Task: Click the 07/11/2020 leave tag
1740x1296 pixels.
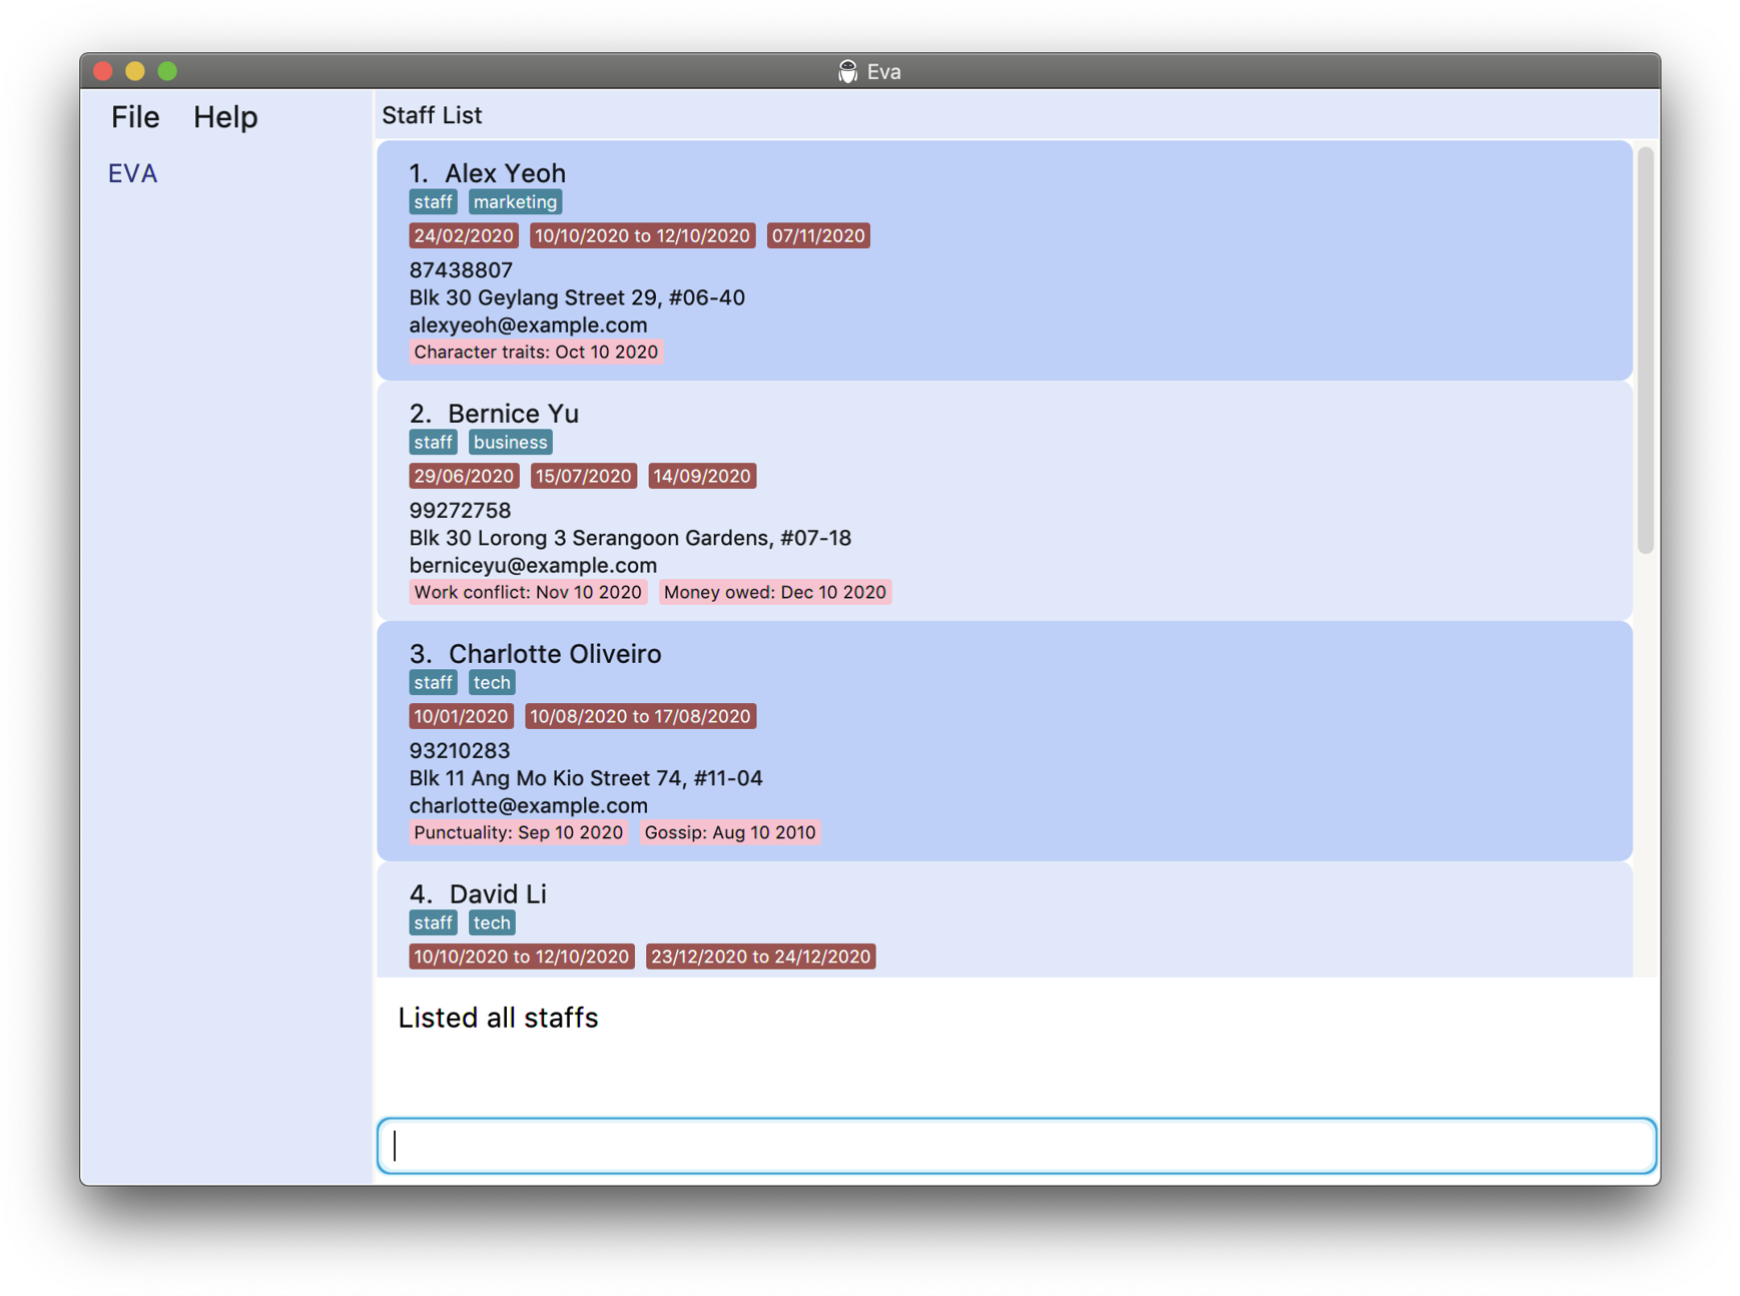Action: 818,236
